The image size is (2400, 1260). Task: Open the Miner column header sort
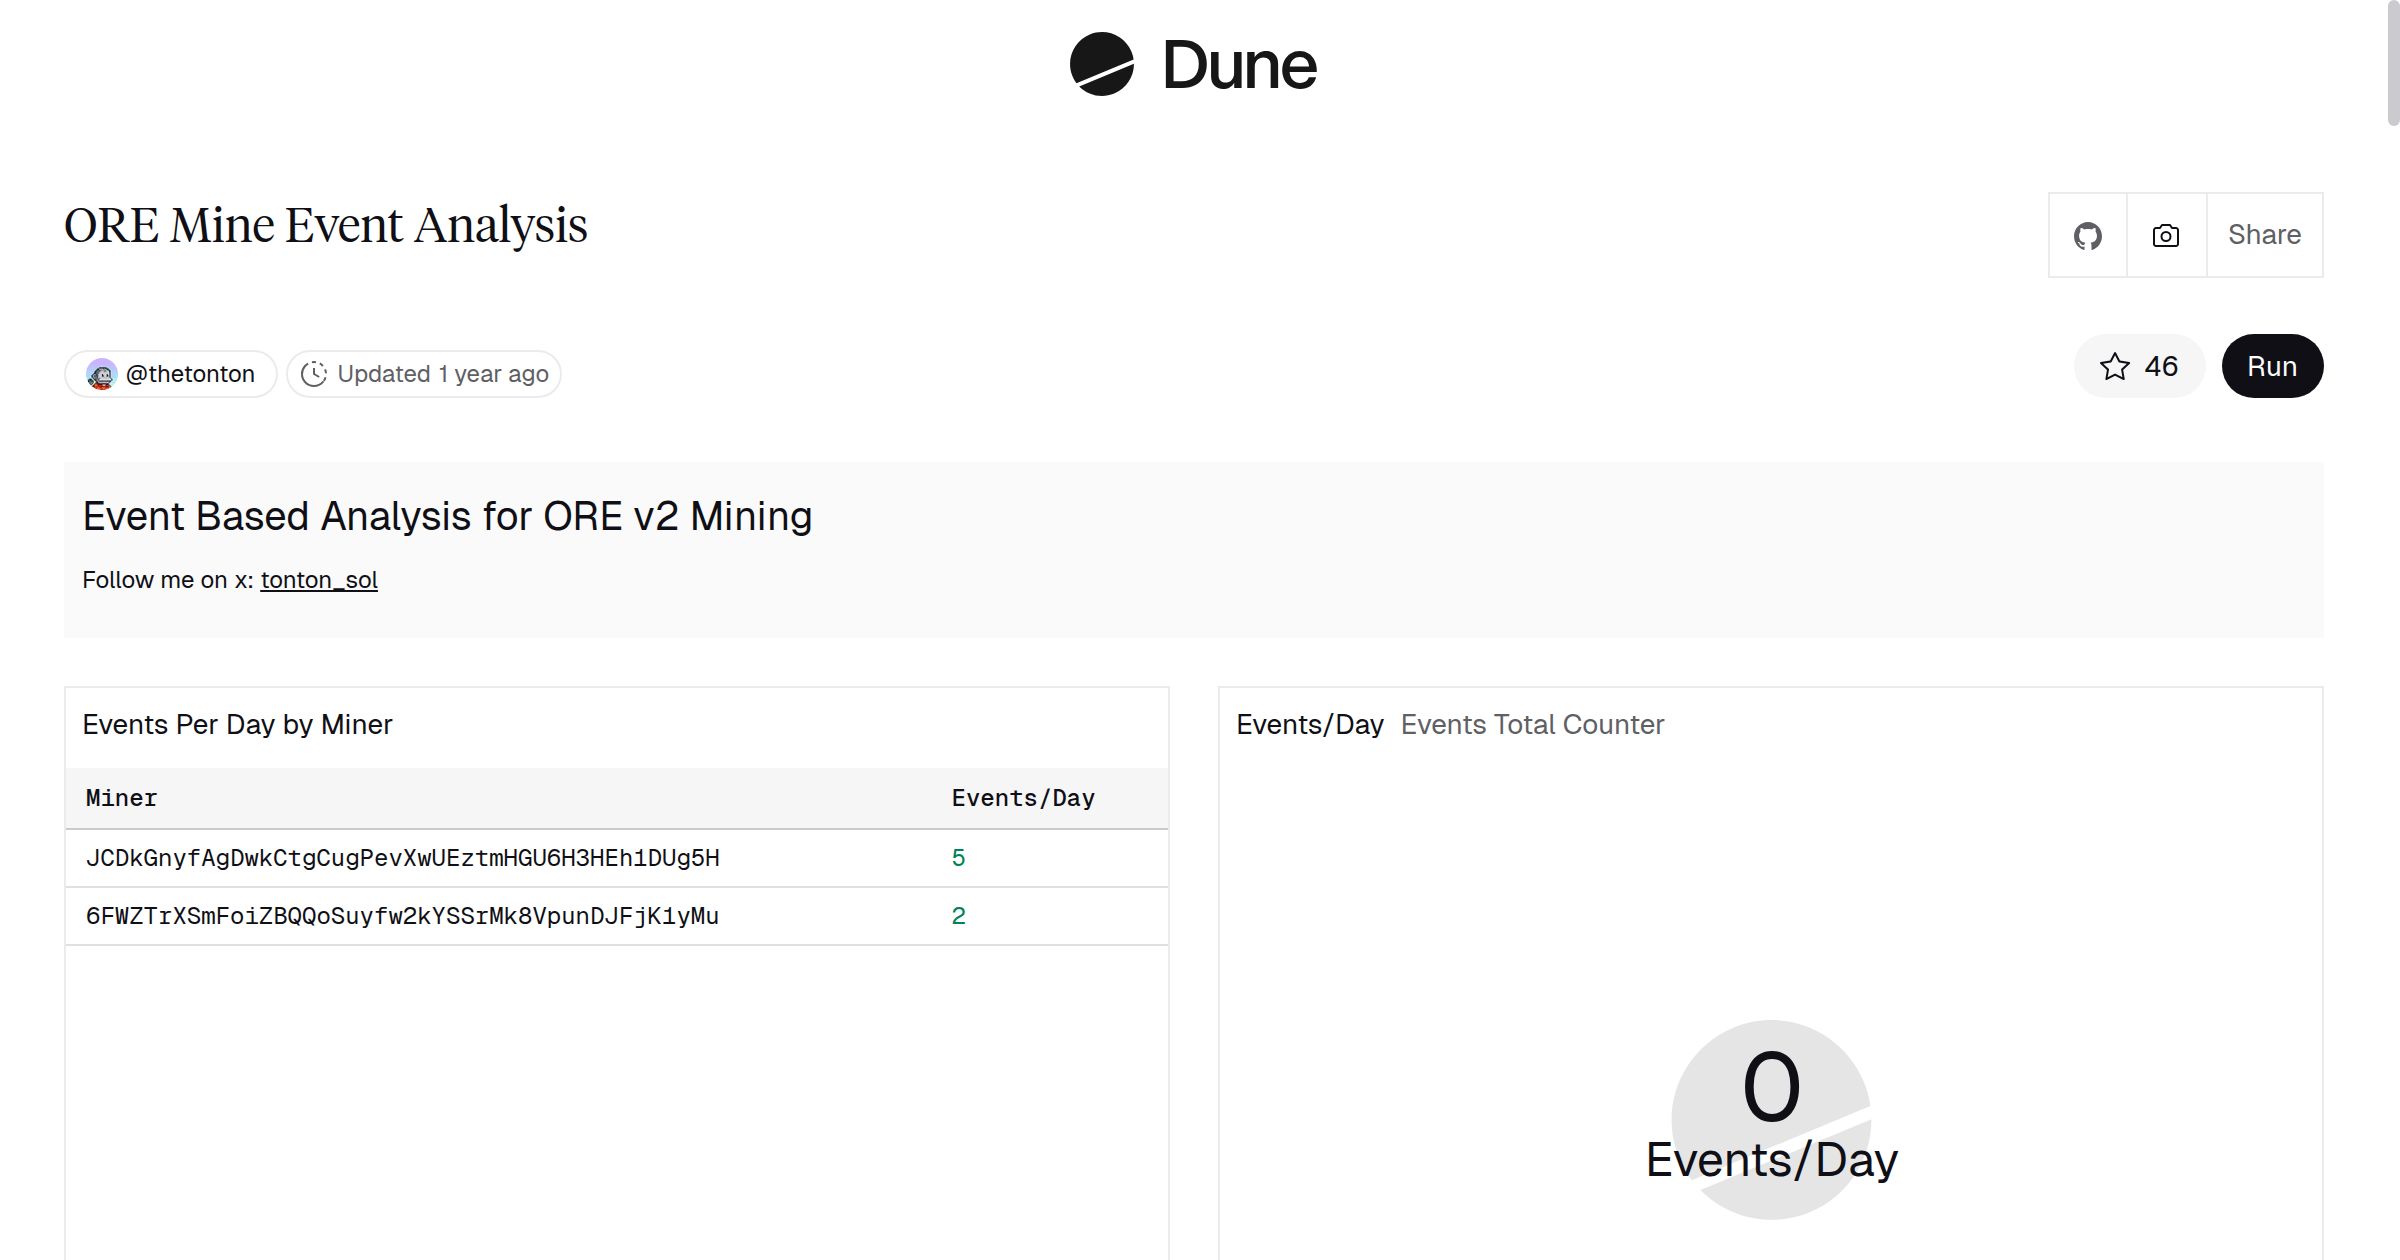(x=121, y=797)
